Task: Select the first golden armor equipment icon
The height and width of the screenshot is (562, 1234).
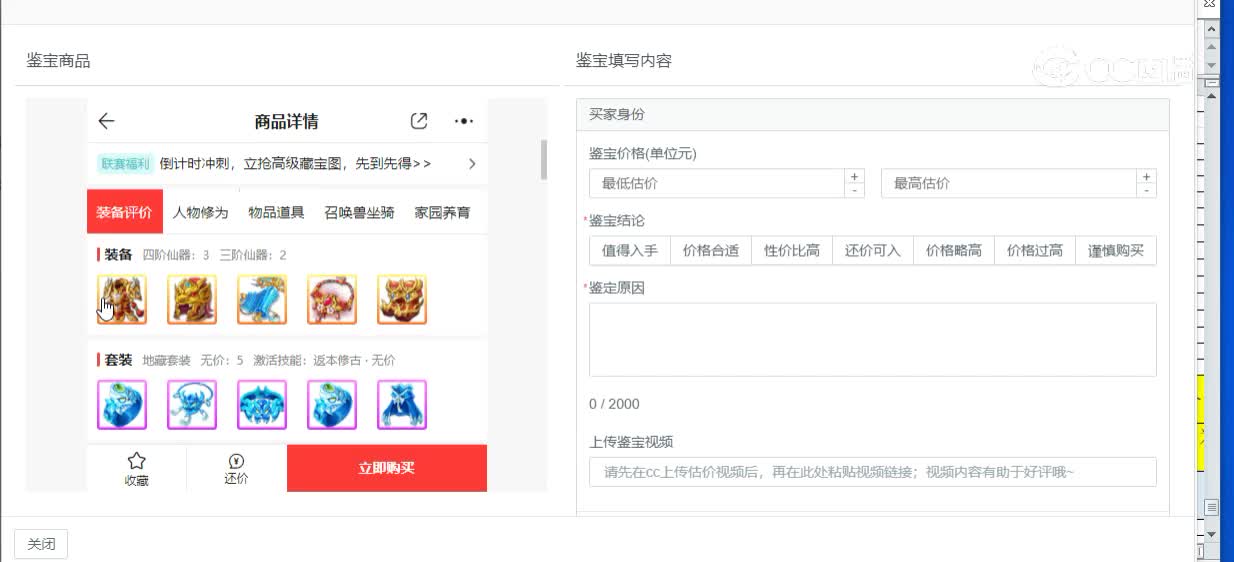Action: click(x=122, y=299)
